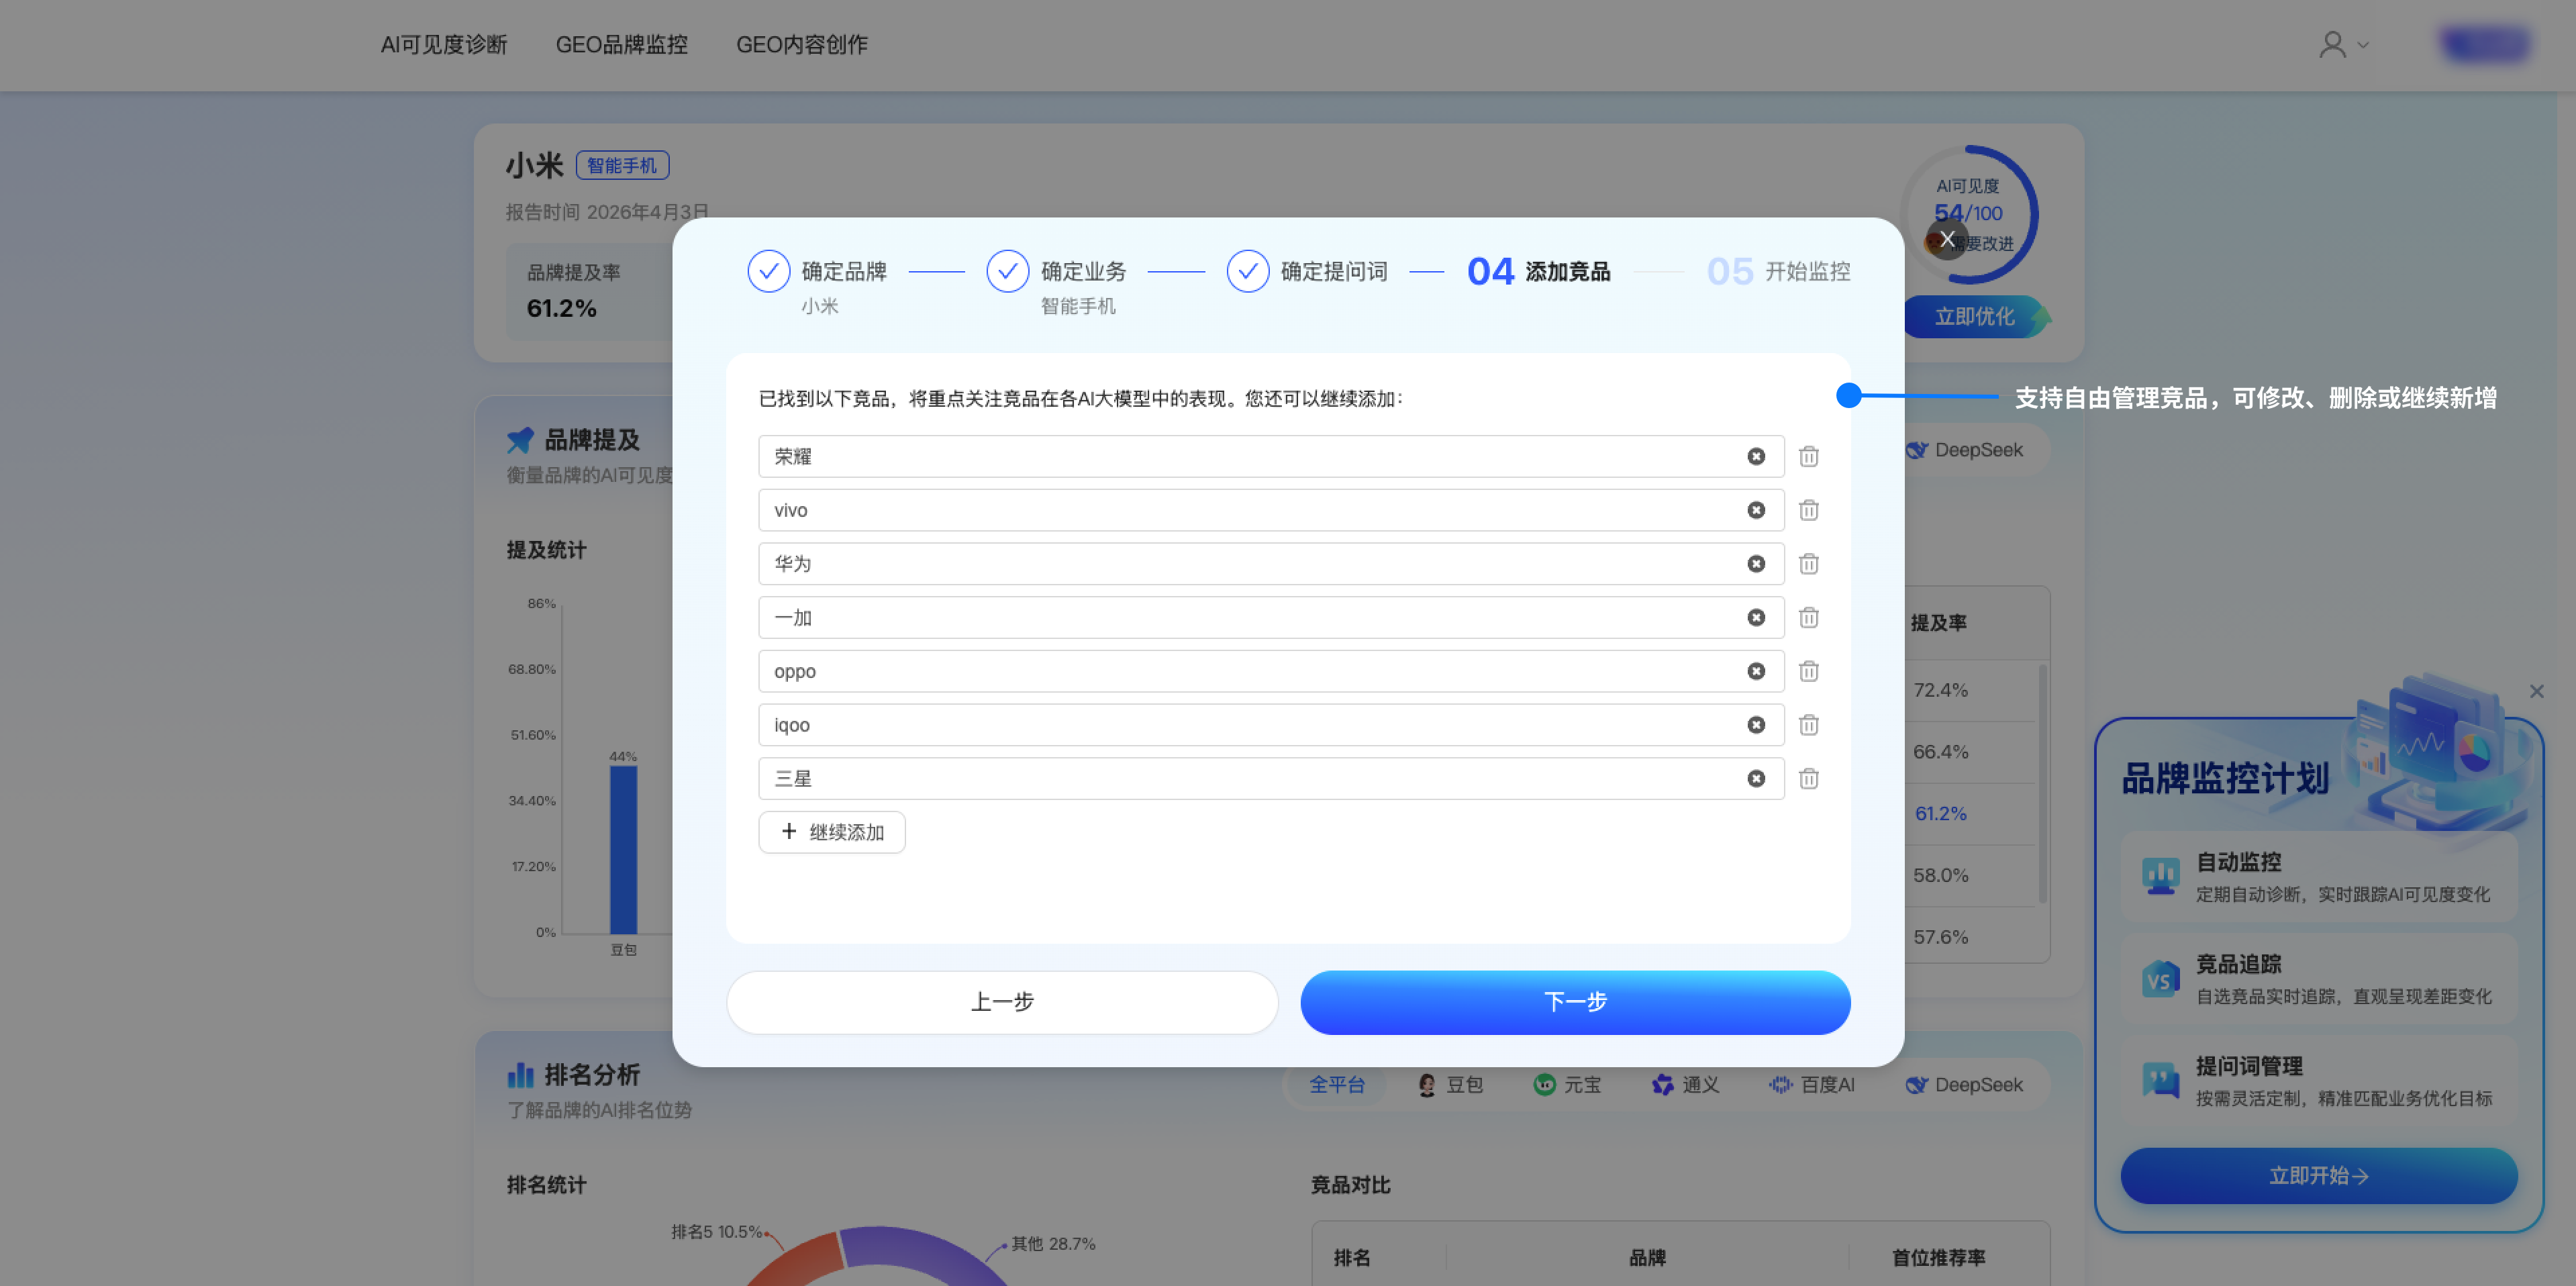Go back to 确定品牌 step checkmark
2576x1286 pixels.
click(768, 272)
